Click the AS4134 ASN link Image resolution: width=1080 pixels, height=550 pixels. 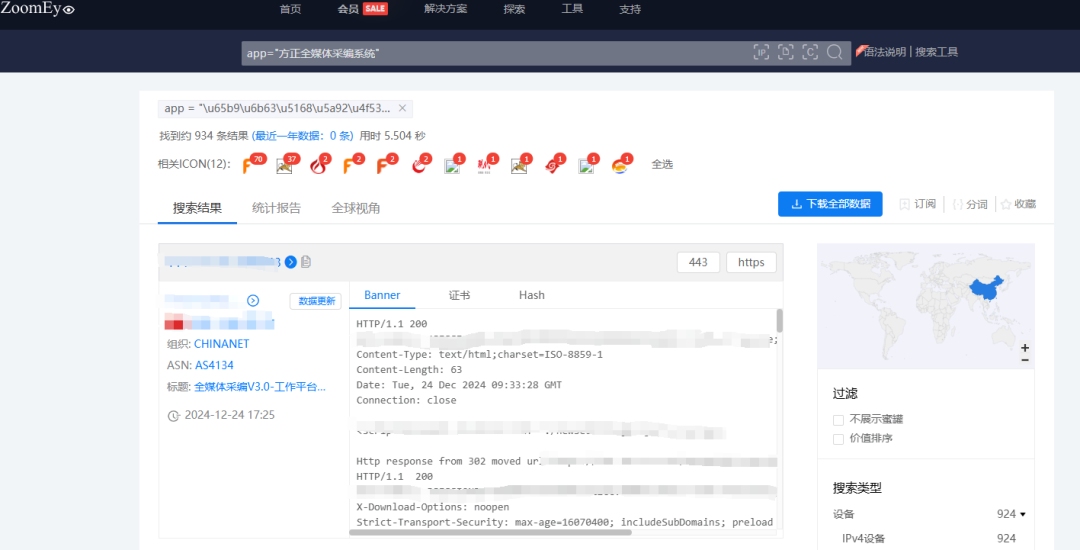coord(214,365)
